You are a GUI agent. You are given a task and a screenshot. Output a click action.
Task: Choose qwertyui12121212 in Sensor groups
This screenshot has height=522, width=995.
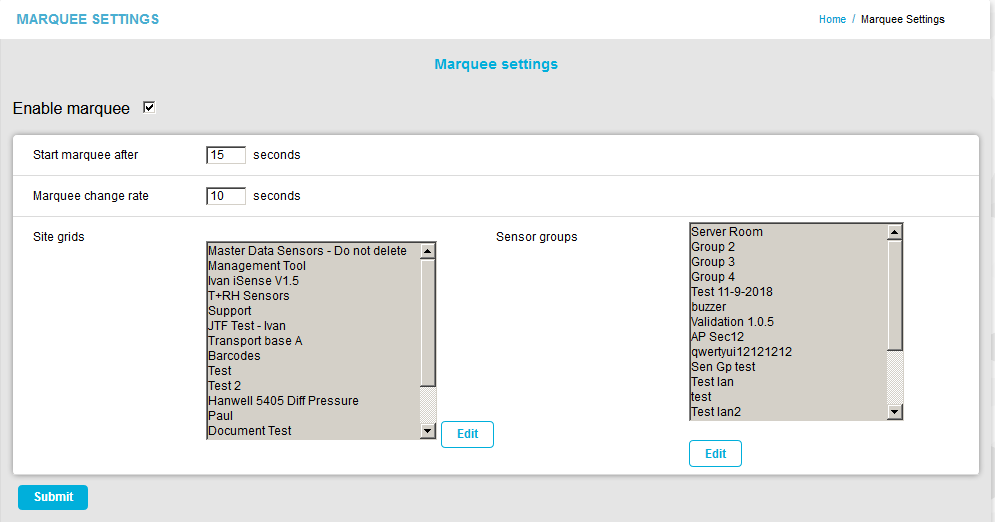click(741, 352)
